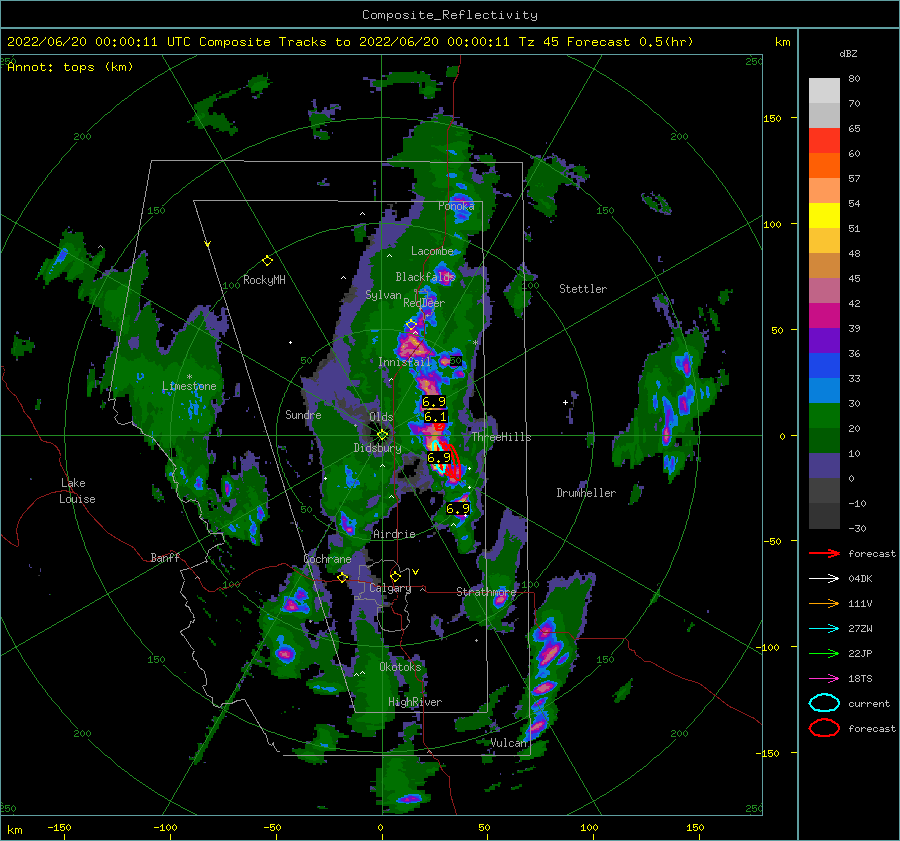Click the Airdrie city label
The height and width of the screenshot is (841, 900).
[x=394, y=534]
